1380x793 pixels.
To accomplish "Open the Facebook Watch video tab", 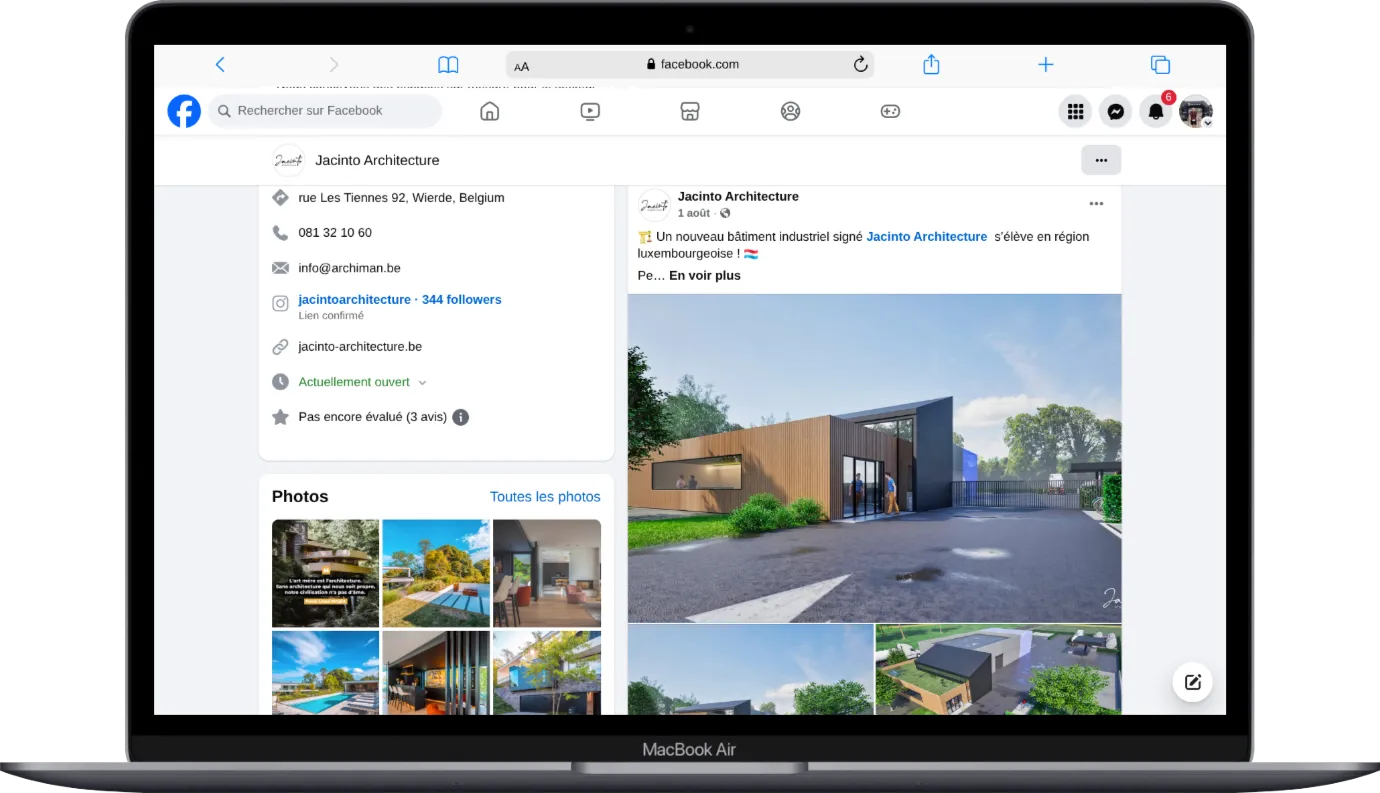I will [x=590, y=111].
